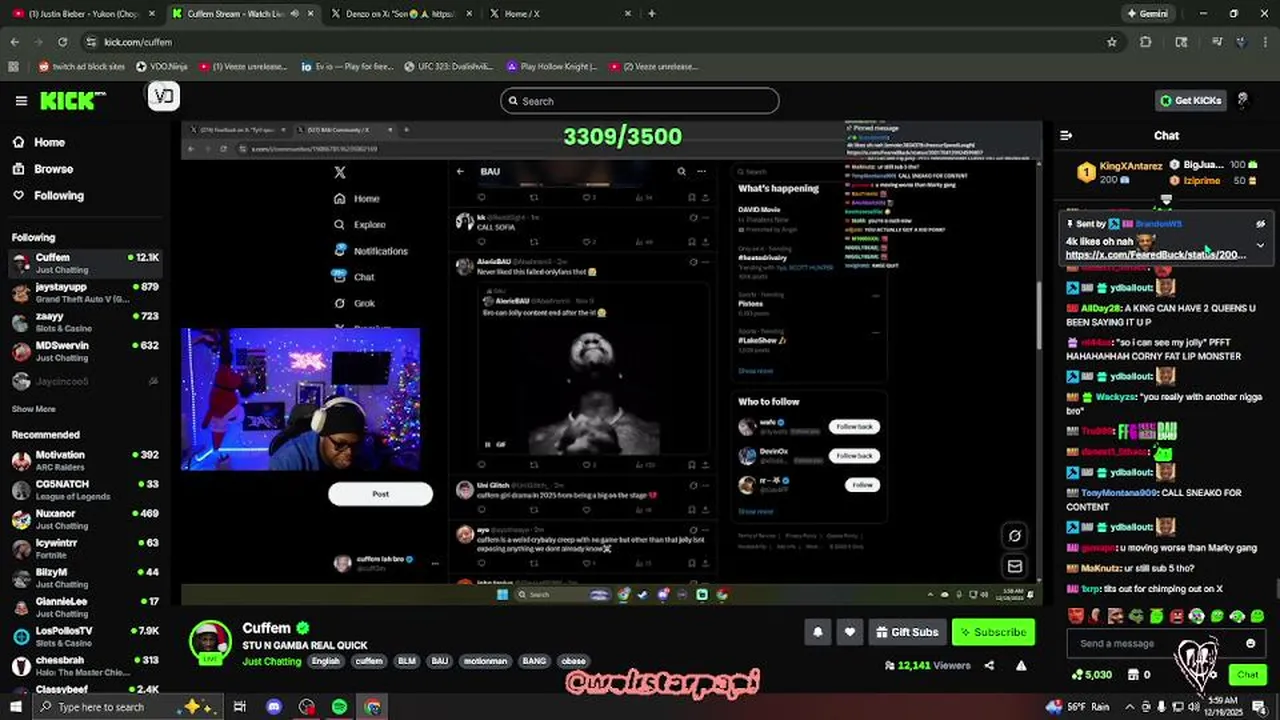Select GiannieLee recommended channel

pyautogui.click(x=85, y=607)
